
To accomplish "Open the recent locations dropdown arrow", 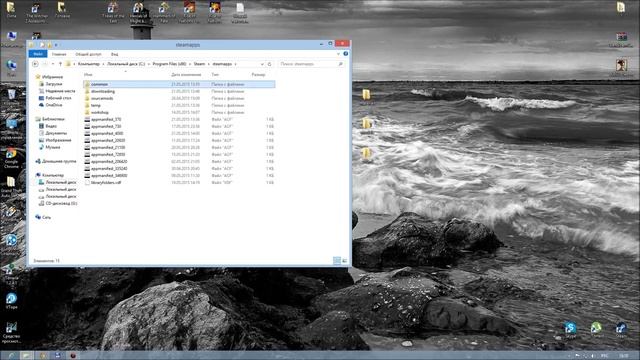I will click(53, 64).
